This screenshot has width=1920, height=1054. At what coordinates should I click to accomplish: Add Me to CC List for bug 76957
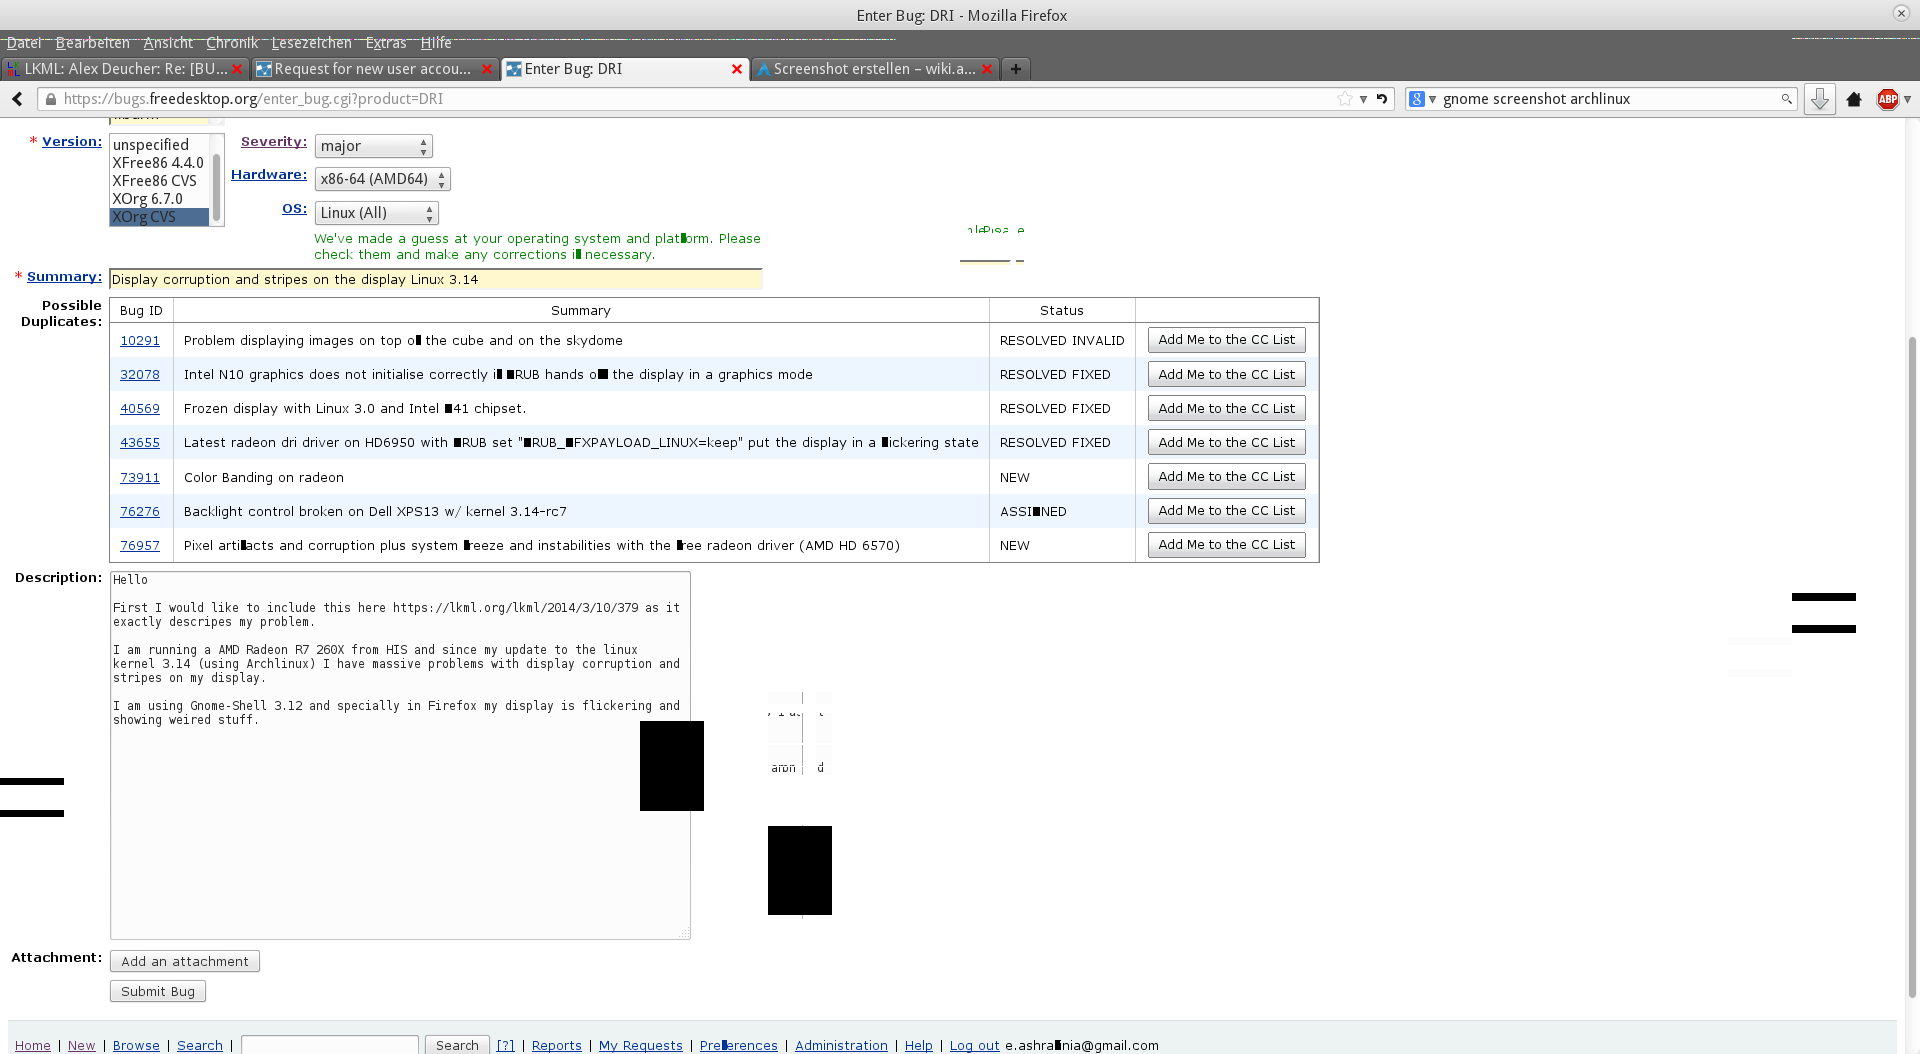(x=1226, y=545)
